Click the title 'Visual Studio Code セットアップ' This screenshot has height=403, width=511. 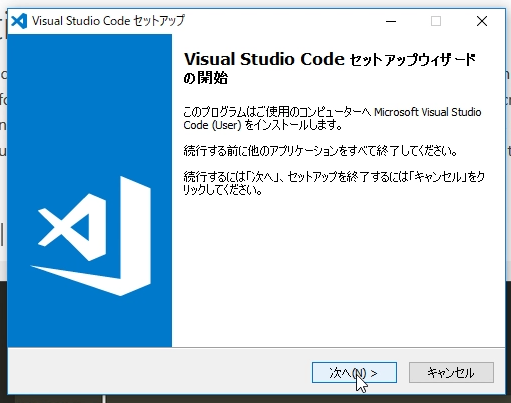pyautogui.click(x=108, y=21)
